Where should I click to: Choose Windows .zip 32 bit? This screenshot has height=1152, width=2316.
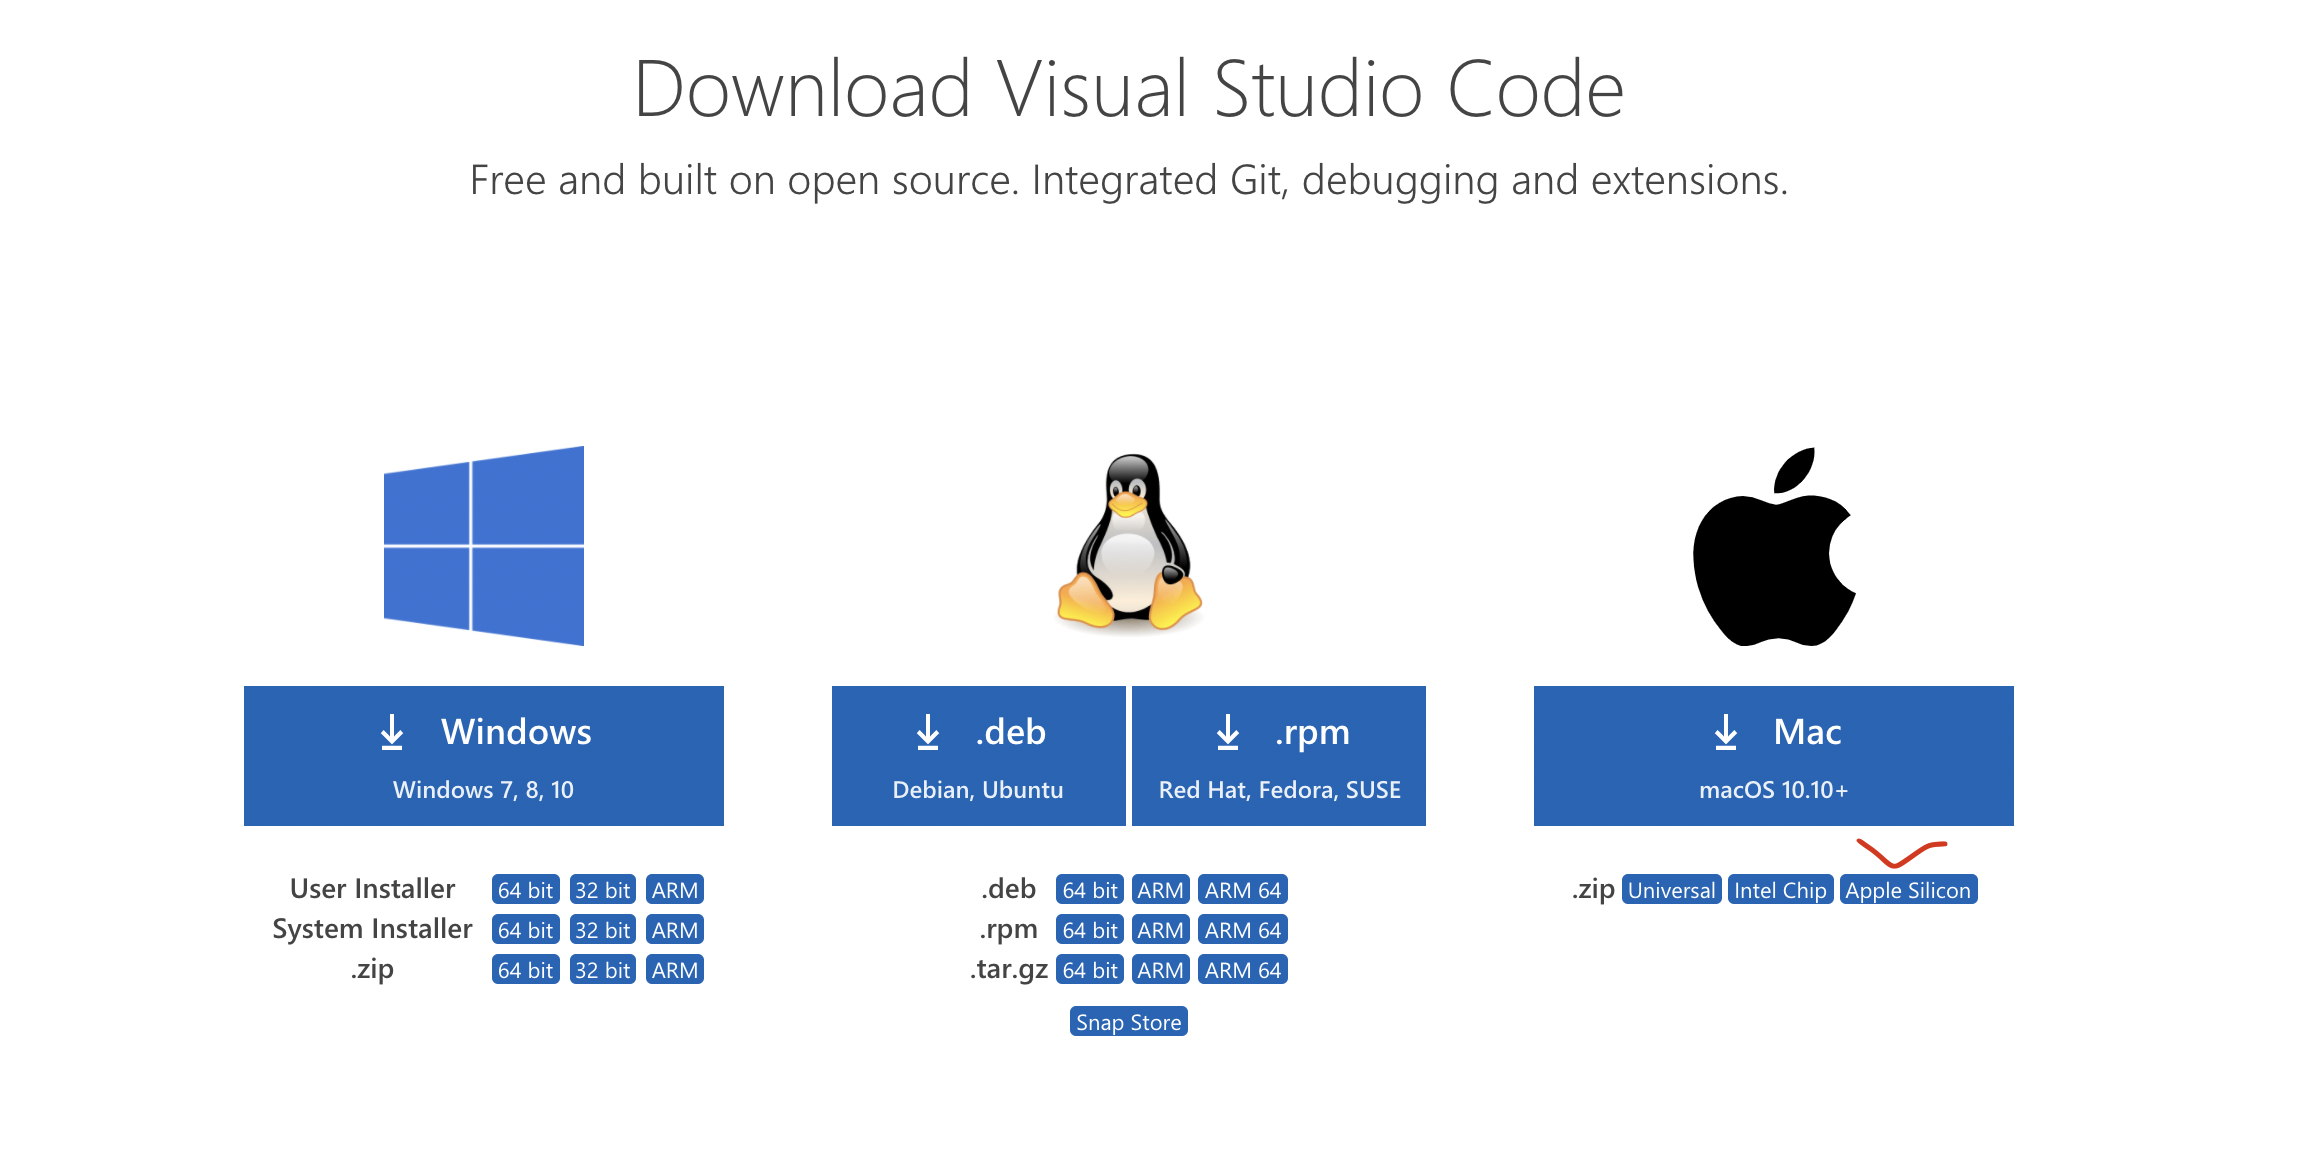603,970
